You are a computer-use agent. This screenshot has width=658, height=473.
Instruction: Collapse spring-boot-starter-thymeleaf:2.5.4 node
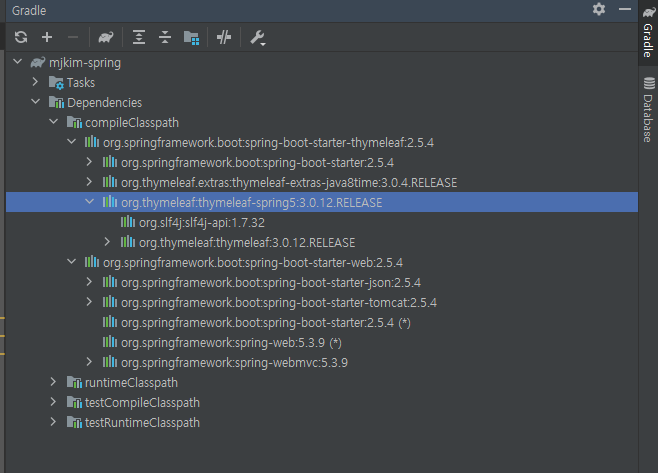[72, 142]
